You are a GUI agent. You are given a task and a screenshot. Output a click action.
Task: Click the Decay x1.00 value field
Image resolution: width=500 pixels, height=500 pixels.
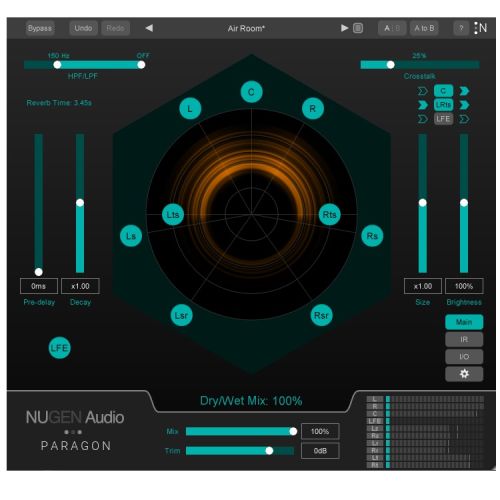pos(80,286)
